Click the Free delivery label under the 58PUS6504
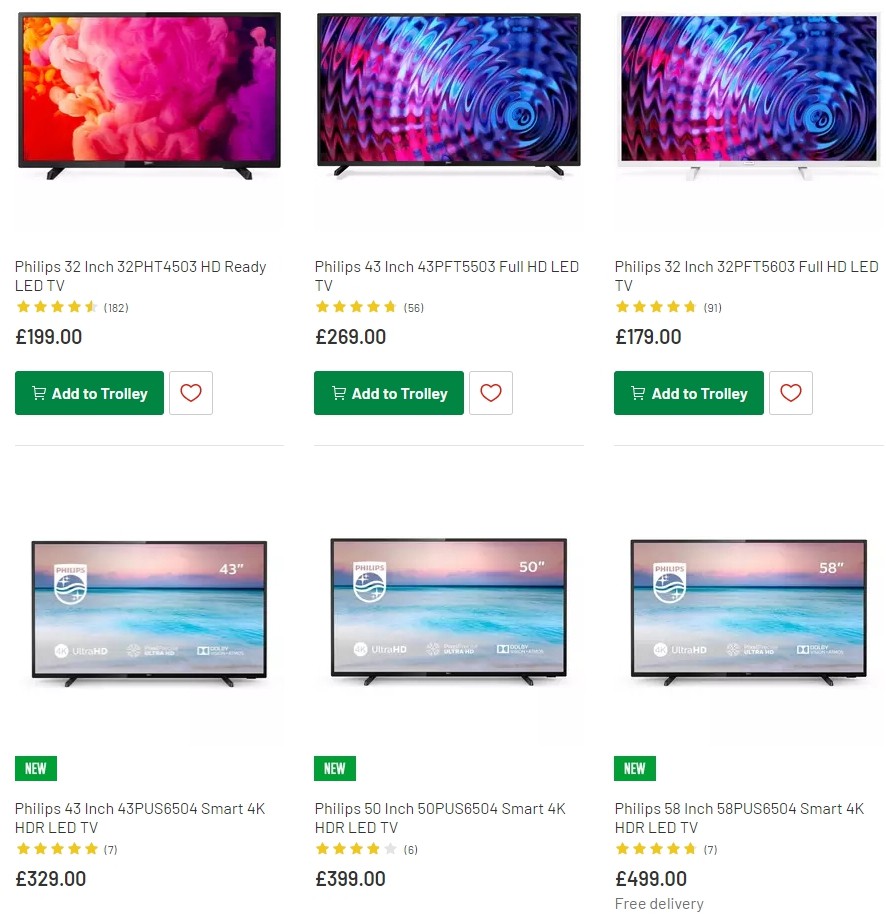 (x=659, y=903)
